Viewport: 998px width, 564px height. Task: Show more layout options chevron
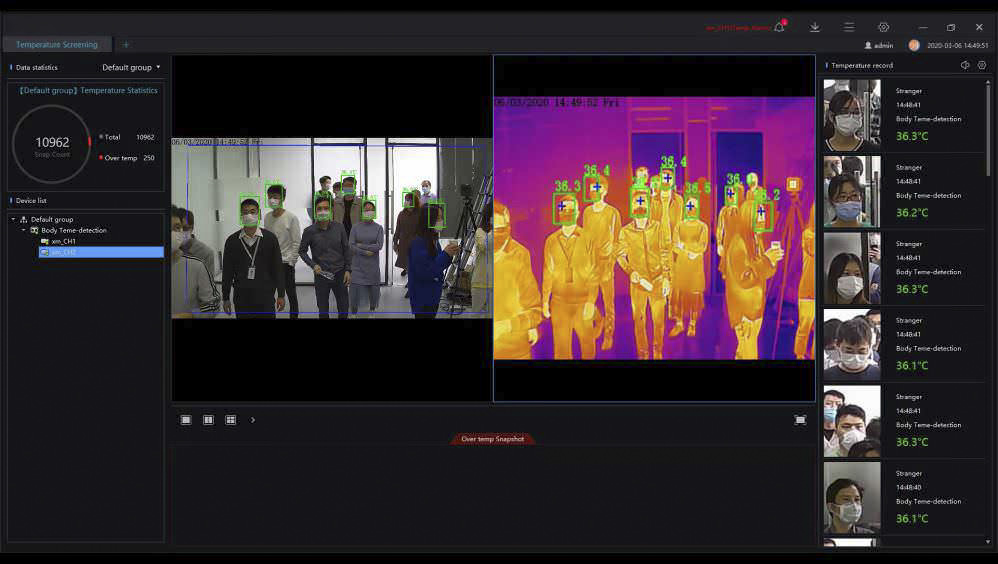tap(253, 420)
